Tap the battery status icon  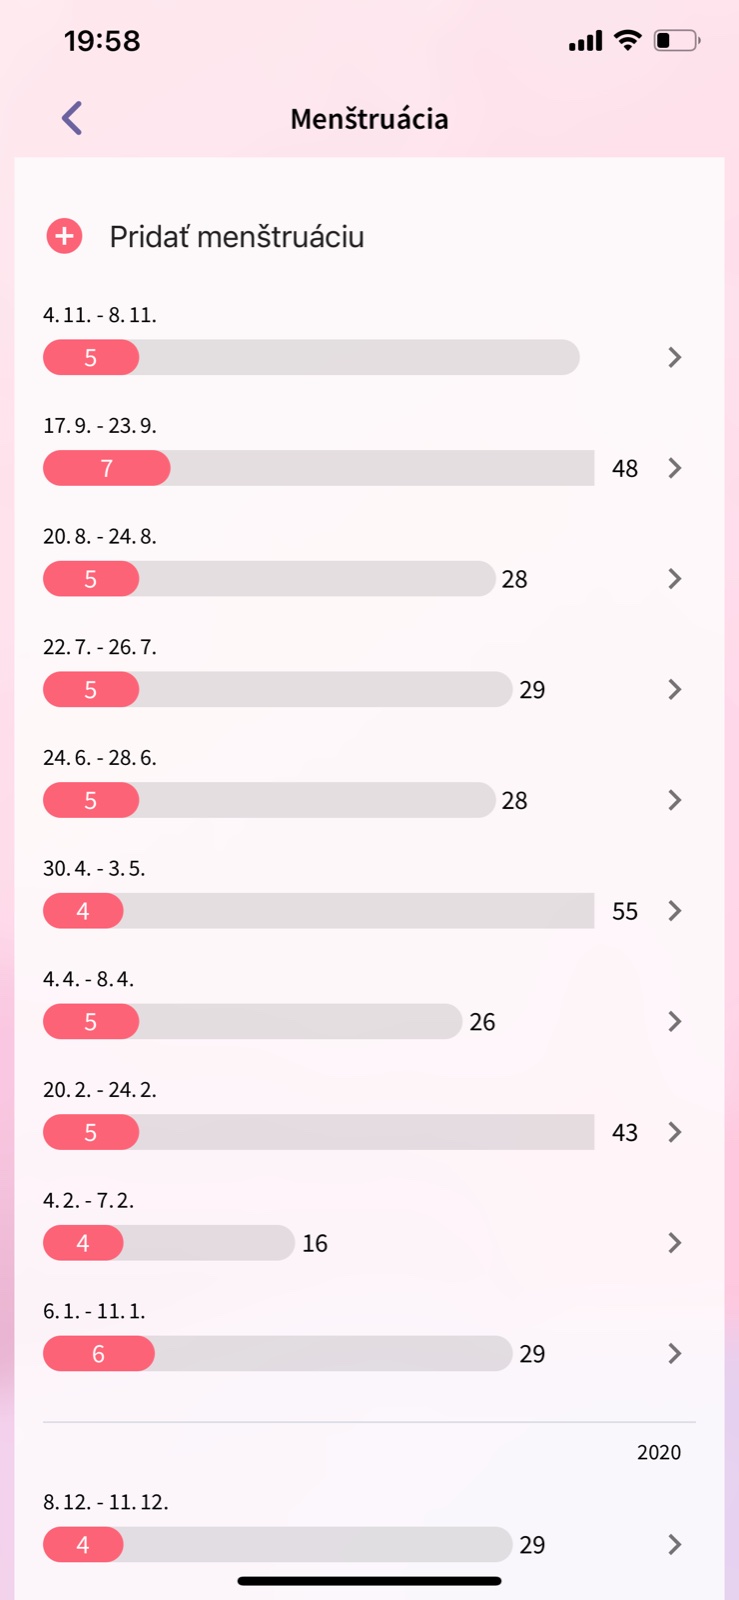coord(676,41)
